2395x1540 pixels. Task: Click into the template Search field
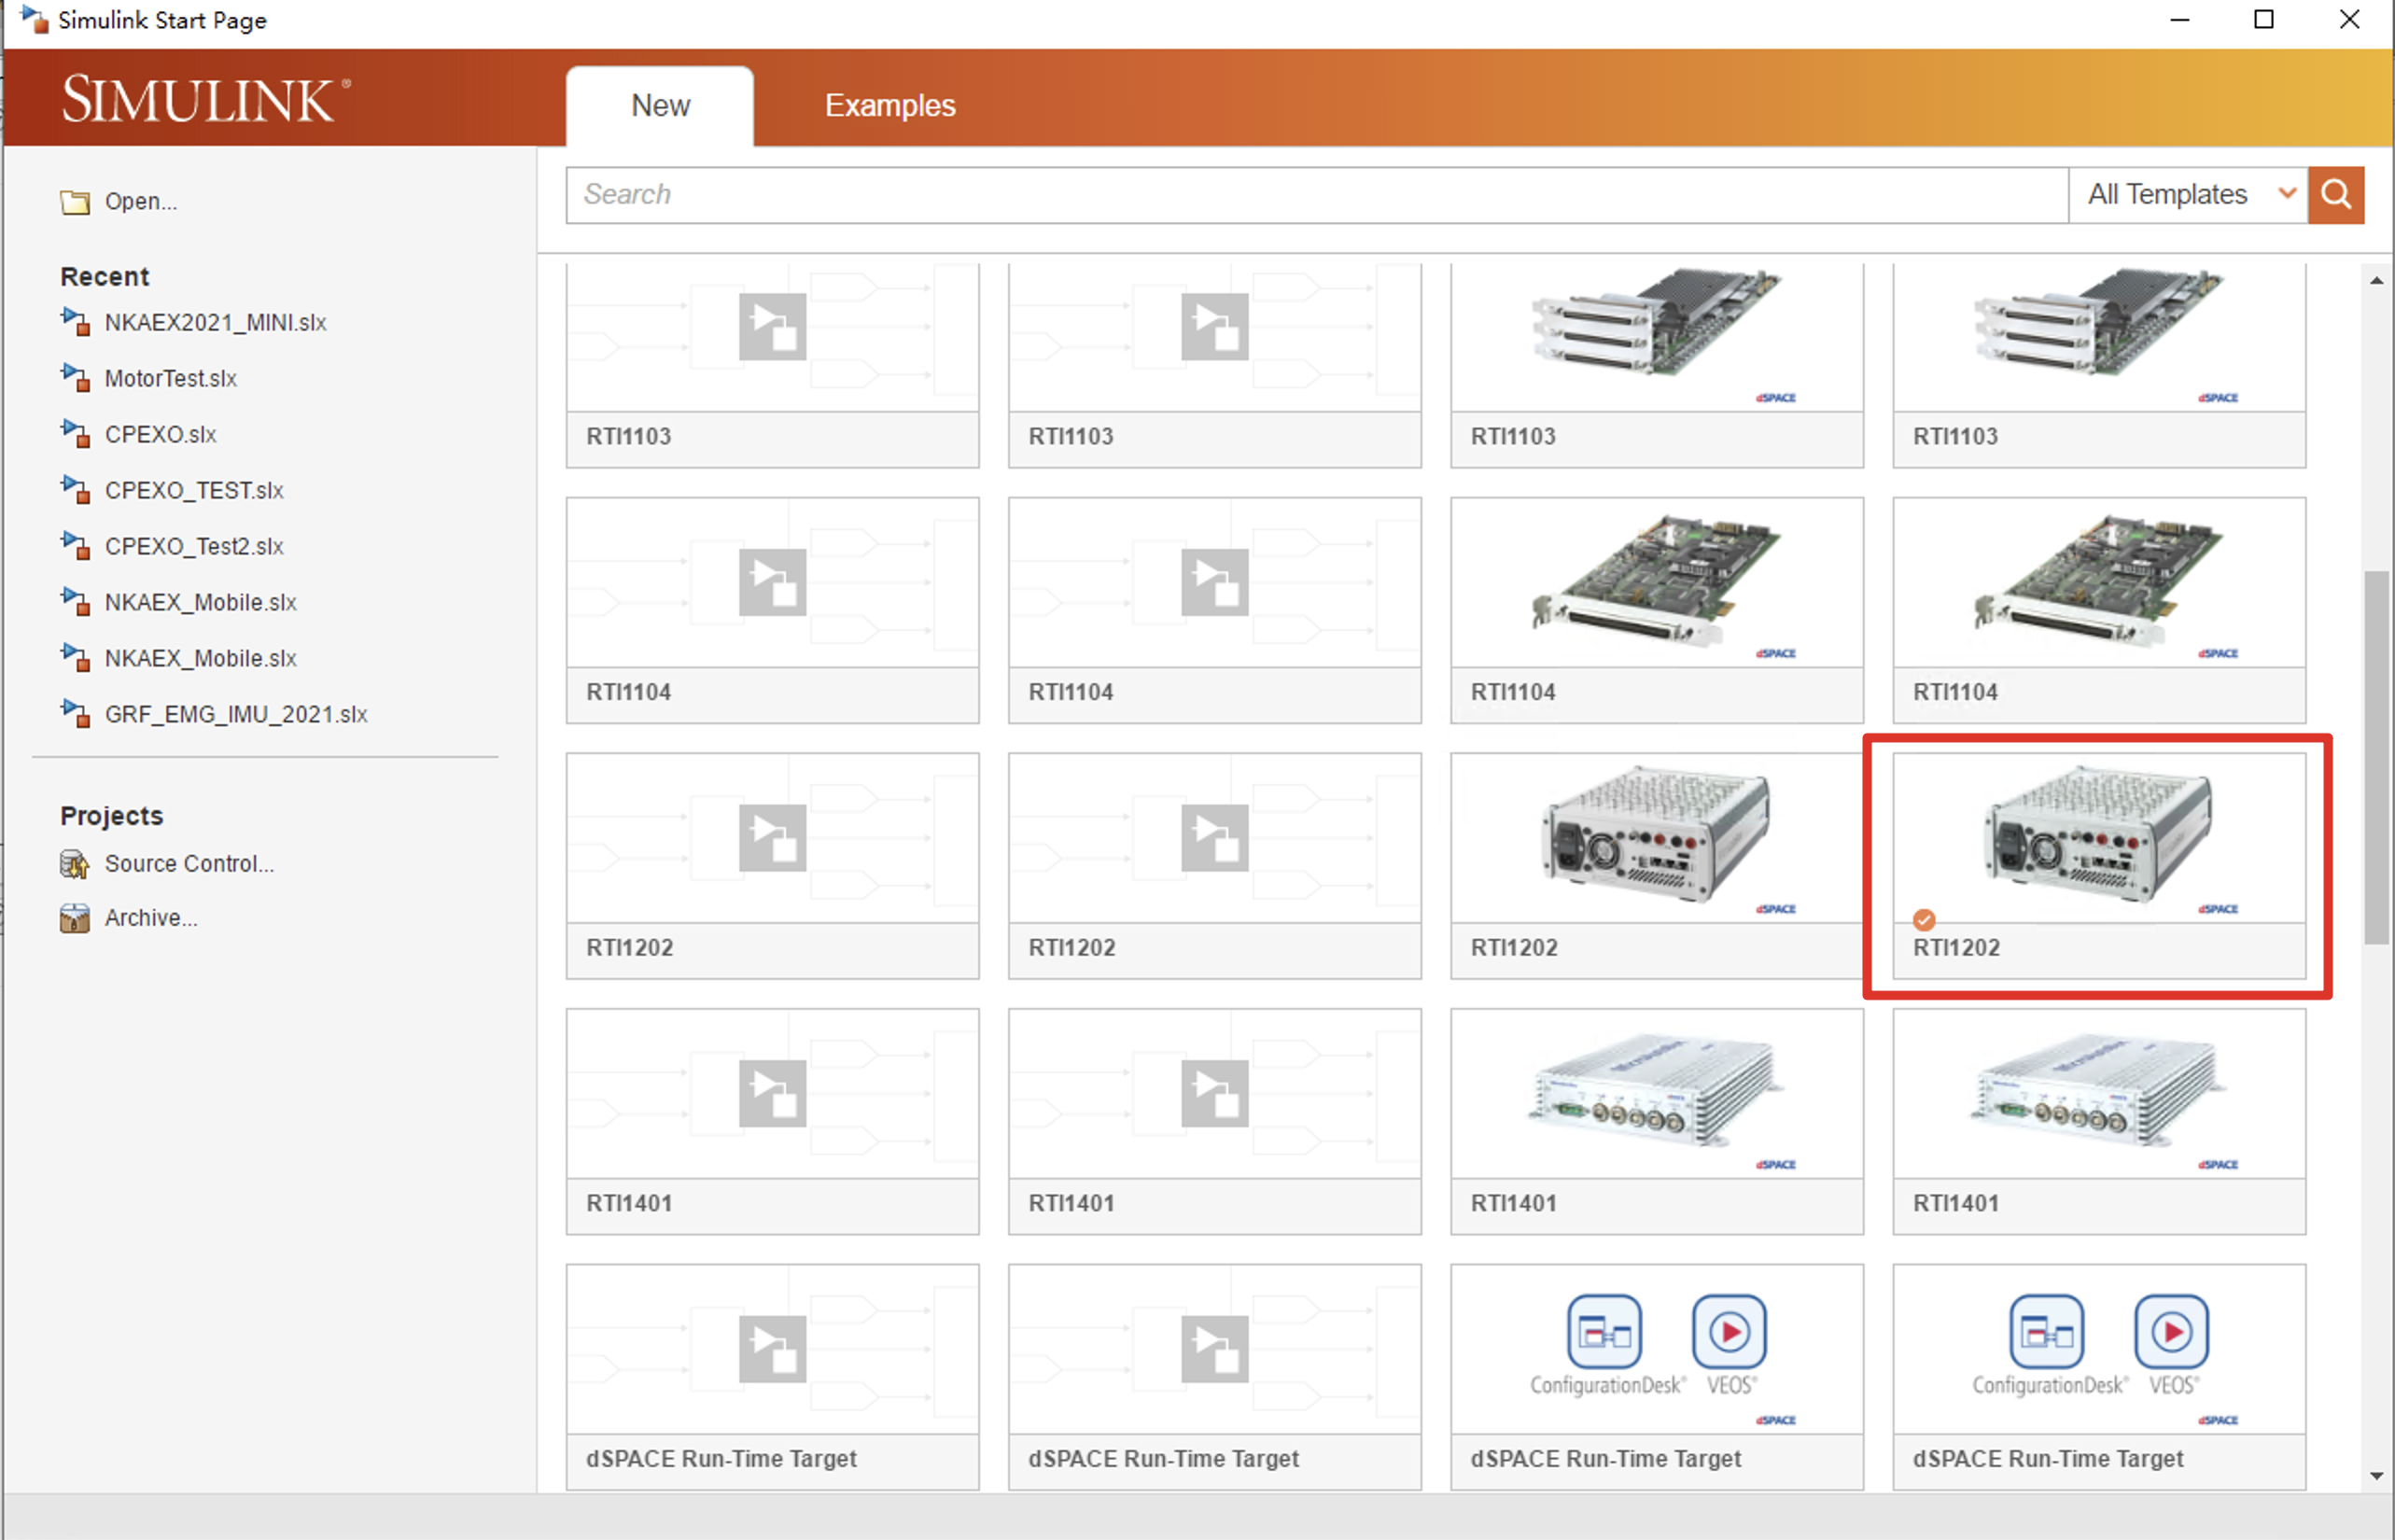[1316, 195]
